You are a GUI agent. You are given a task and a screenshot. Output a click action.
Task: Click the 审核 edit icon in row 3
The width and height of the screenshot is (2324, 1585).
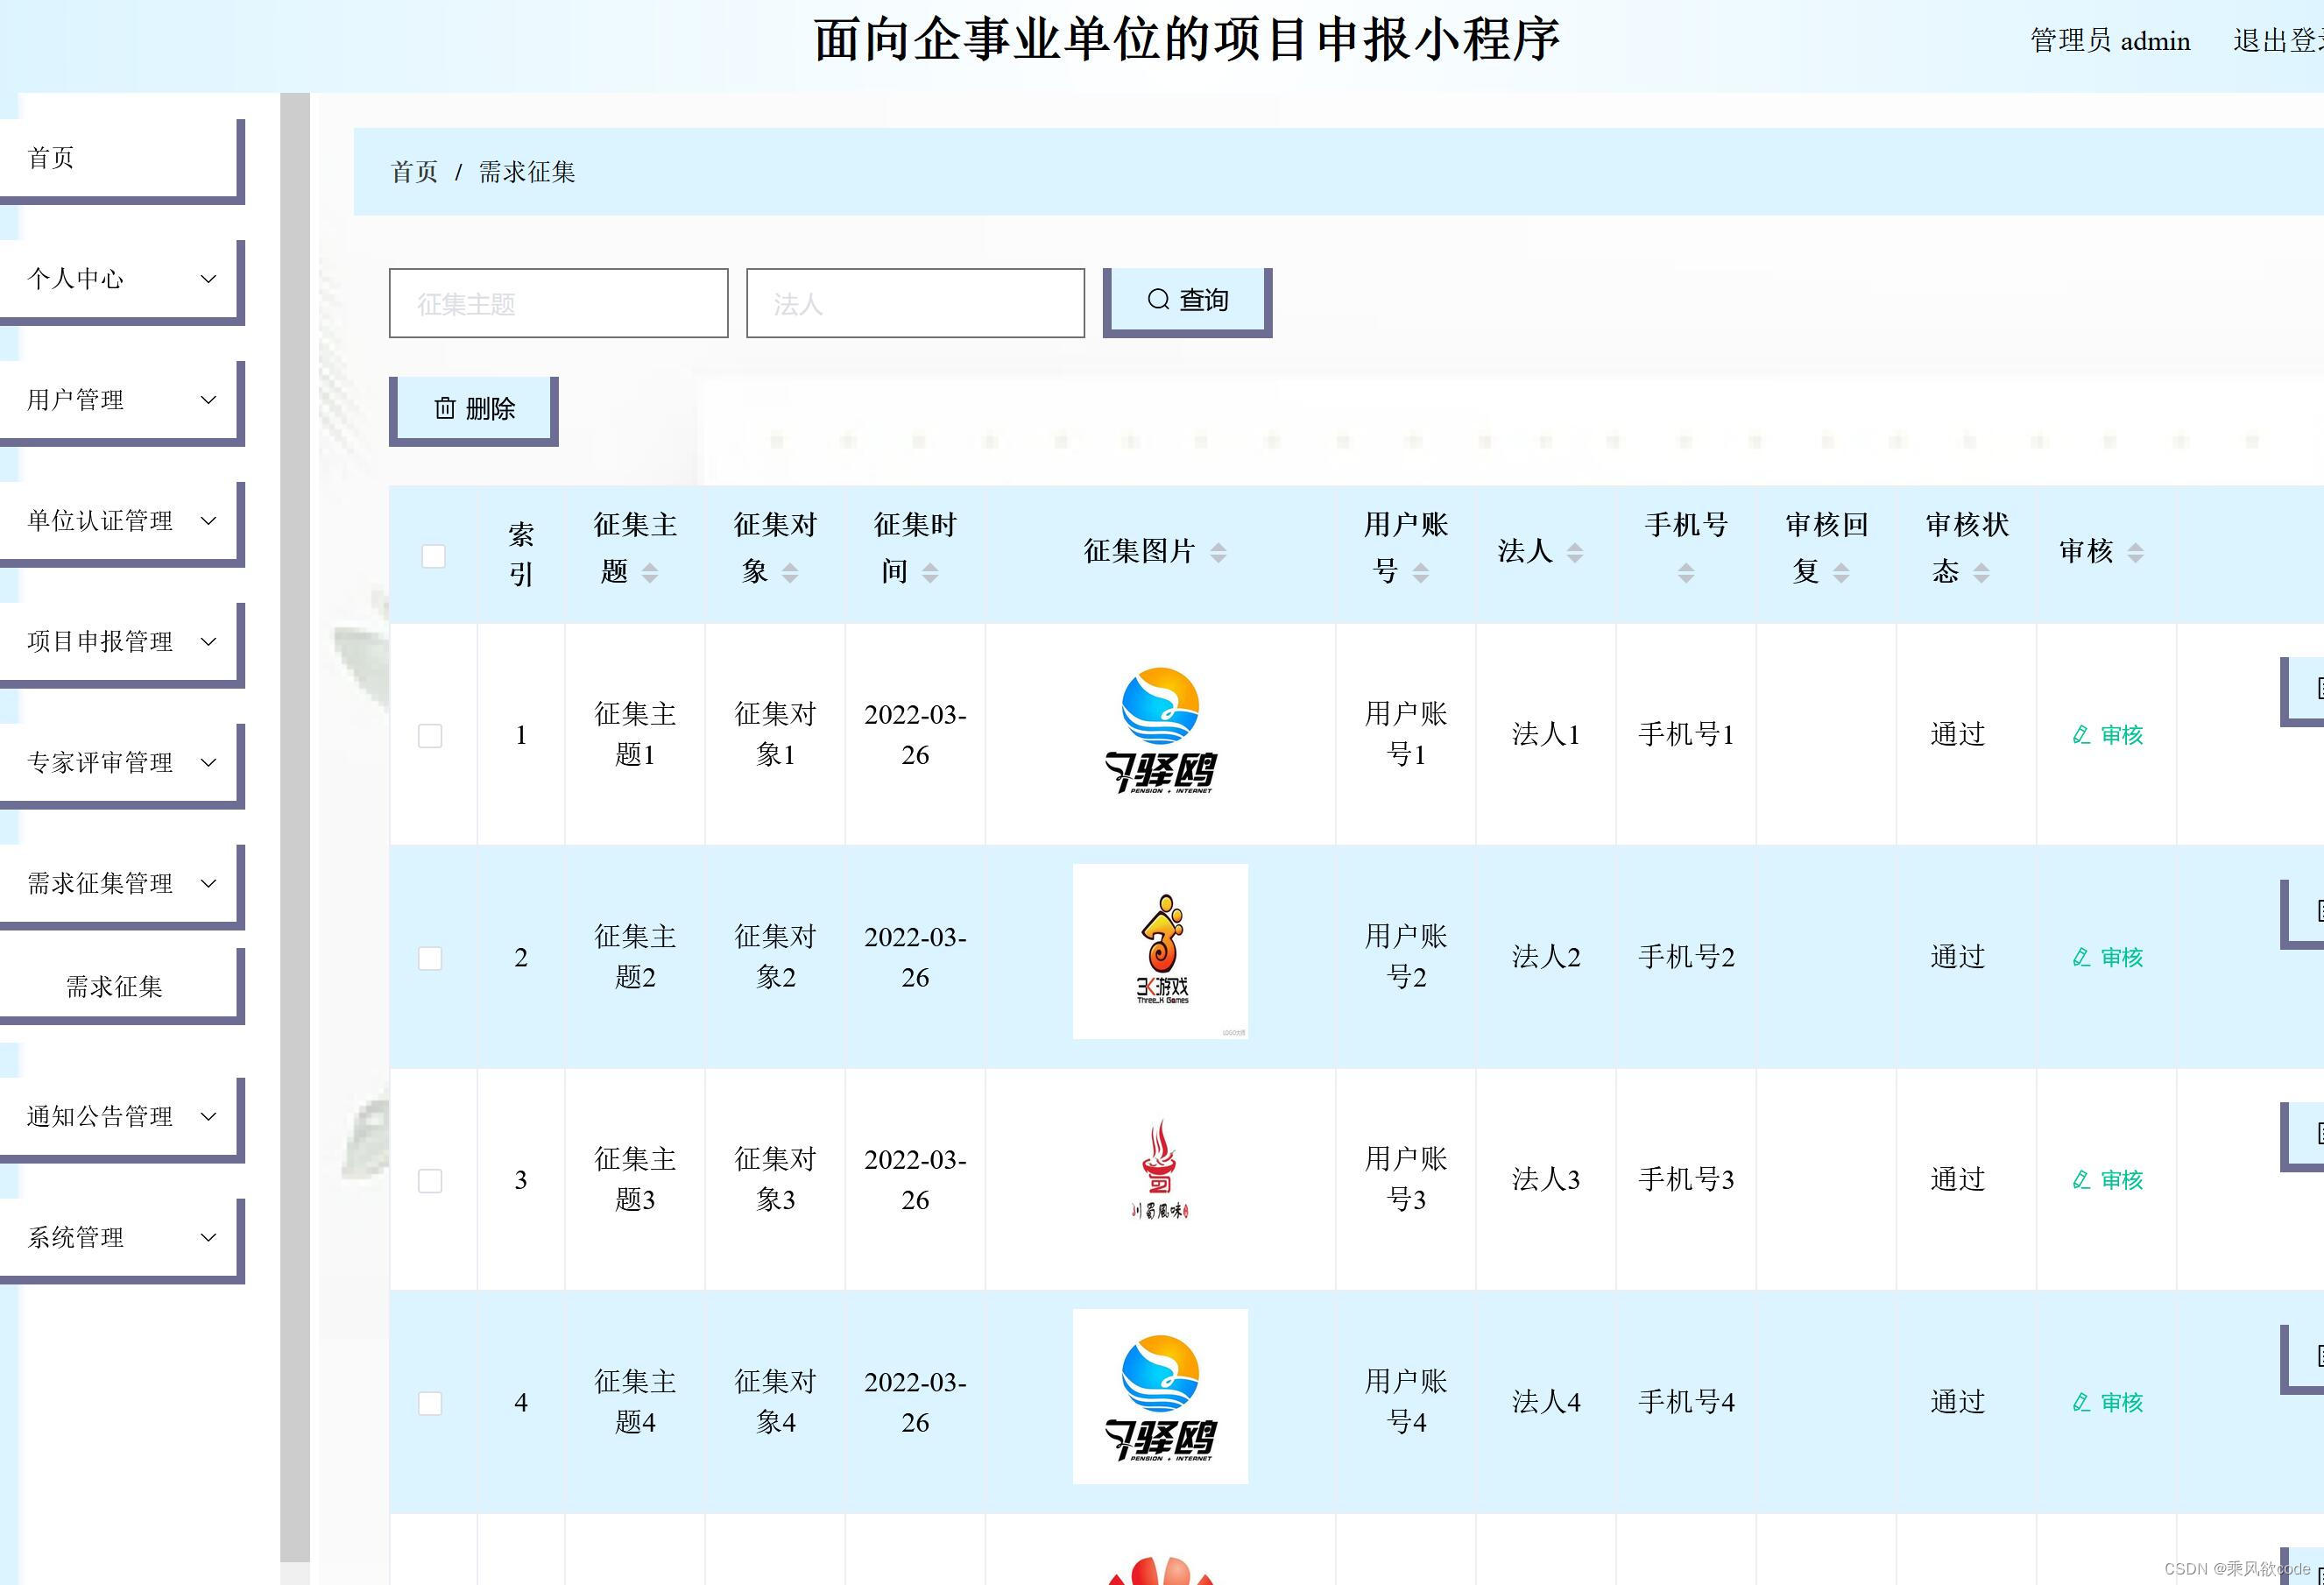(x=2081, y=1180)
